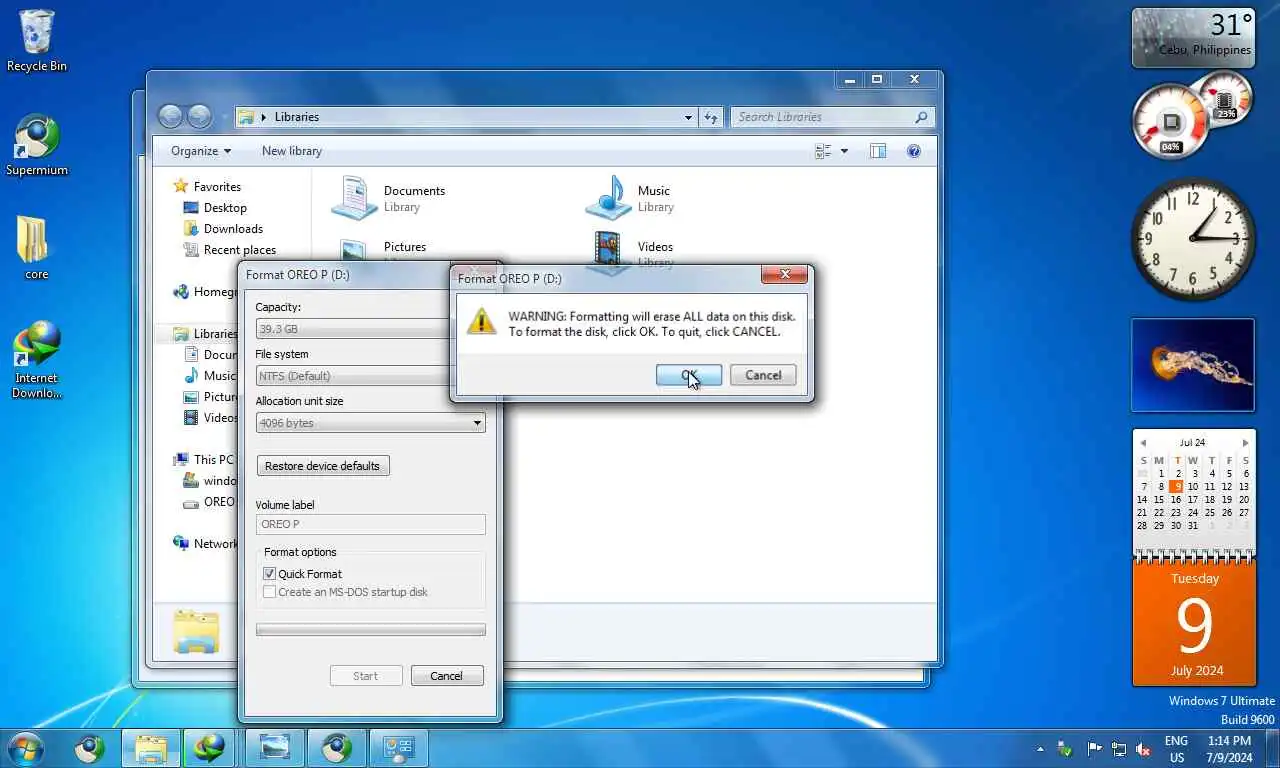Click the warning triangle icon
The width and height of the screenshot is (1280, 768).
coord(481,322)
